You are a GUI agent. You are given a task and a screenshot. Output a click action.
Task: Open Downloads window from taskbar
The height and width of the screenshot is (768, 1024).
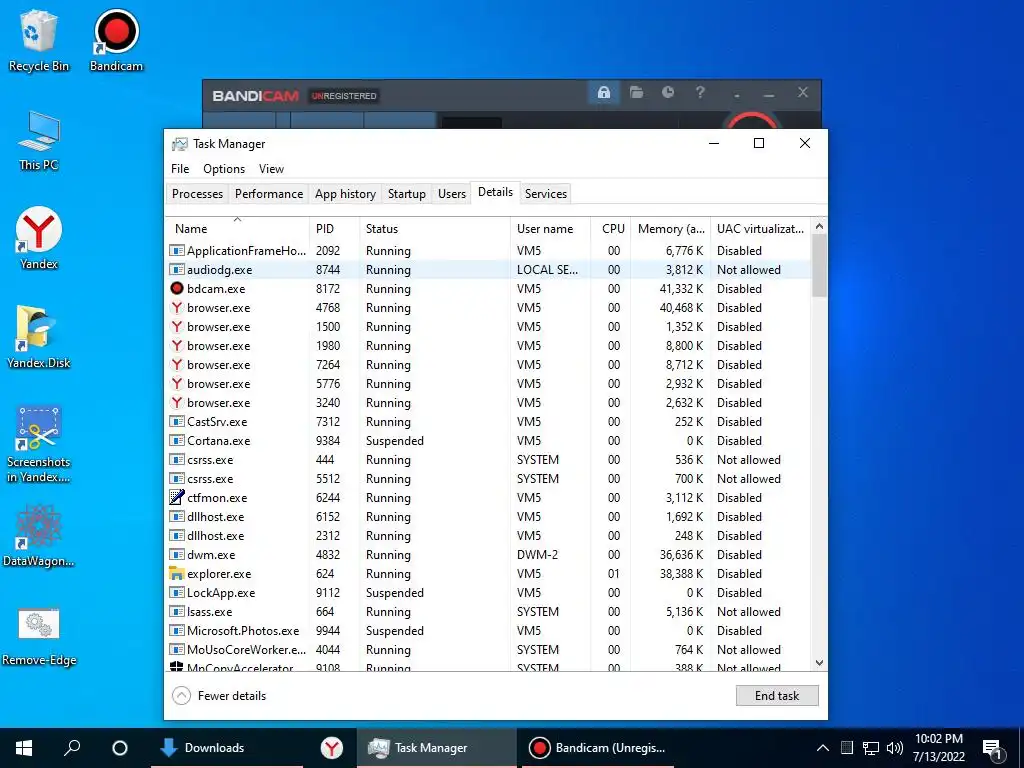(227, 748)
